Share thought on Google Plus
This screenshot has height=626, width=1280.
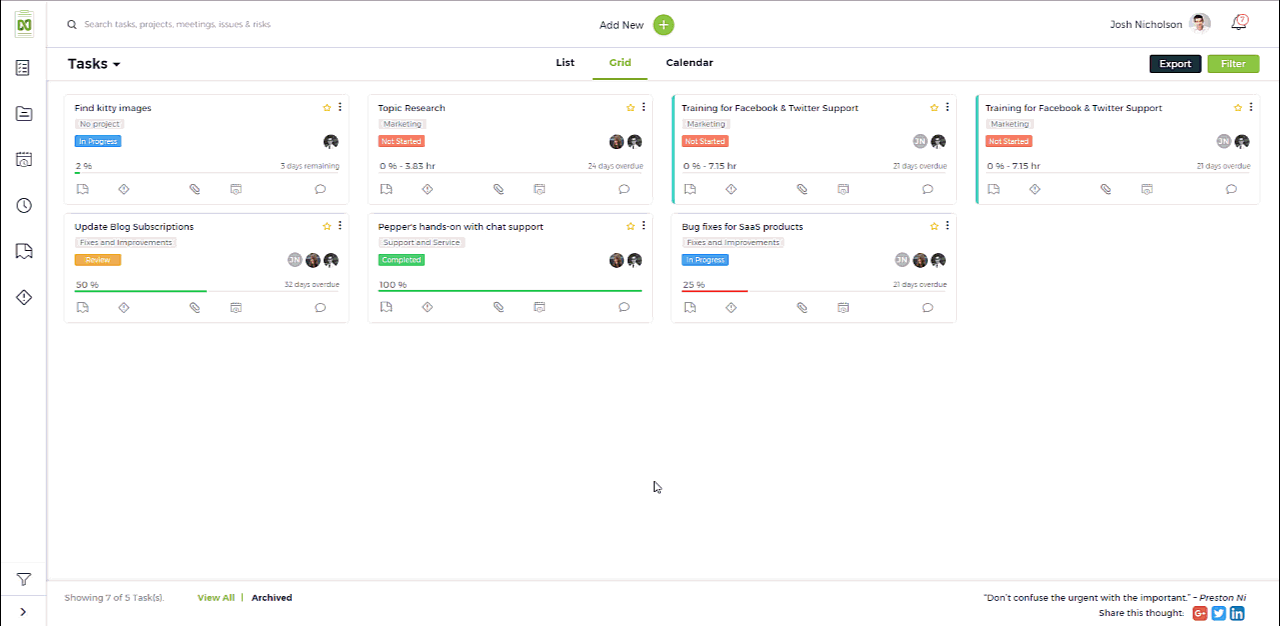click(1200, 613)
